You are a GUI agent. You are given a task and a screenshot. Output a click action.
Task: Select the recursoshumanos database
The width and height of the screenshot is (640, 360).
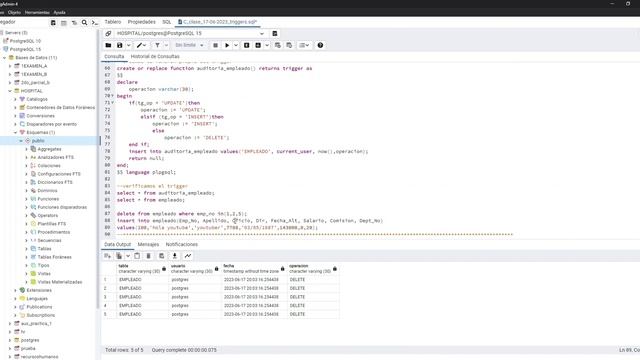point(40,357)
